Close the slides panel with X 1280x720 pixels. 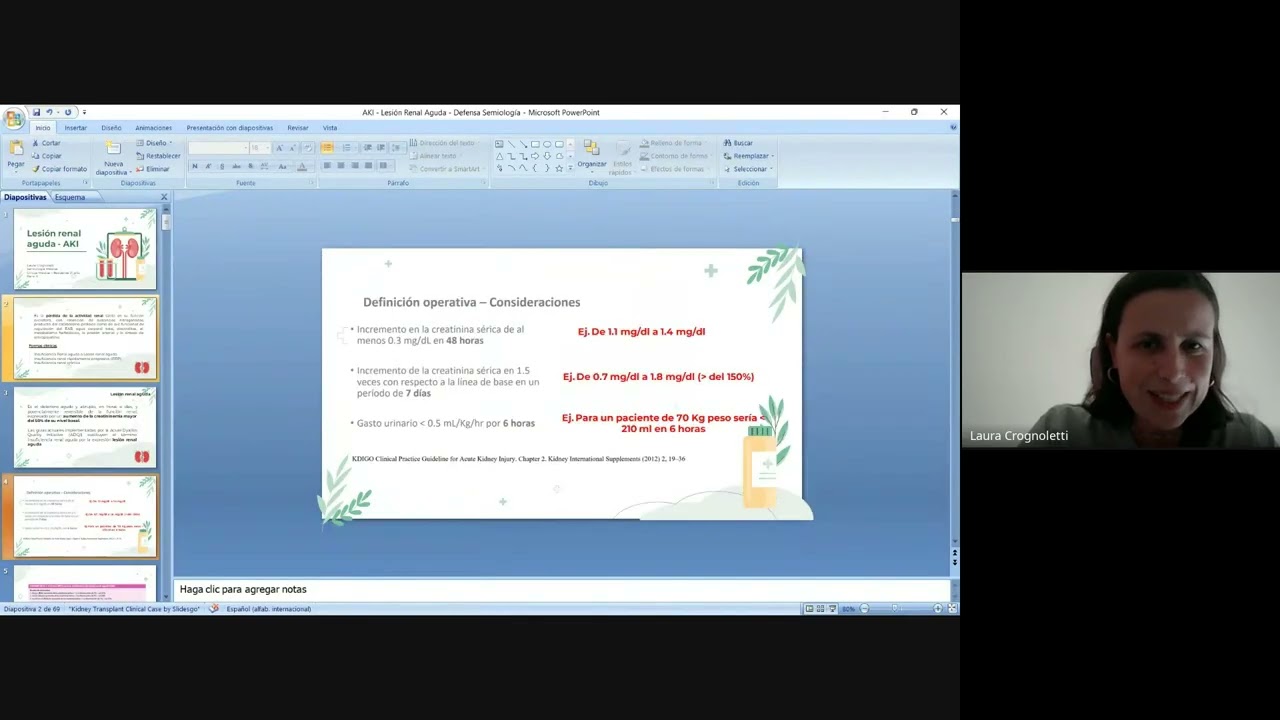click(x=164, y=197)
